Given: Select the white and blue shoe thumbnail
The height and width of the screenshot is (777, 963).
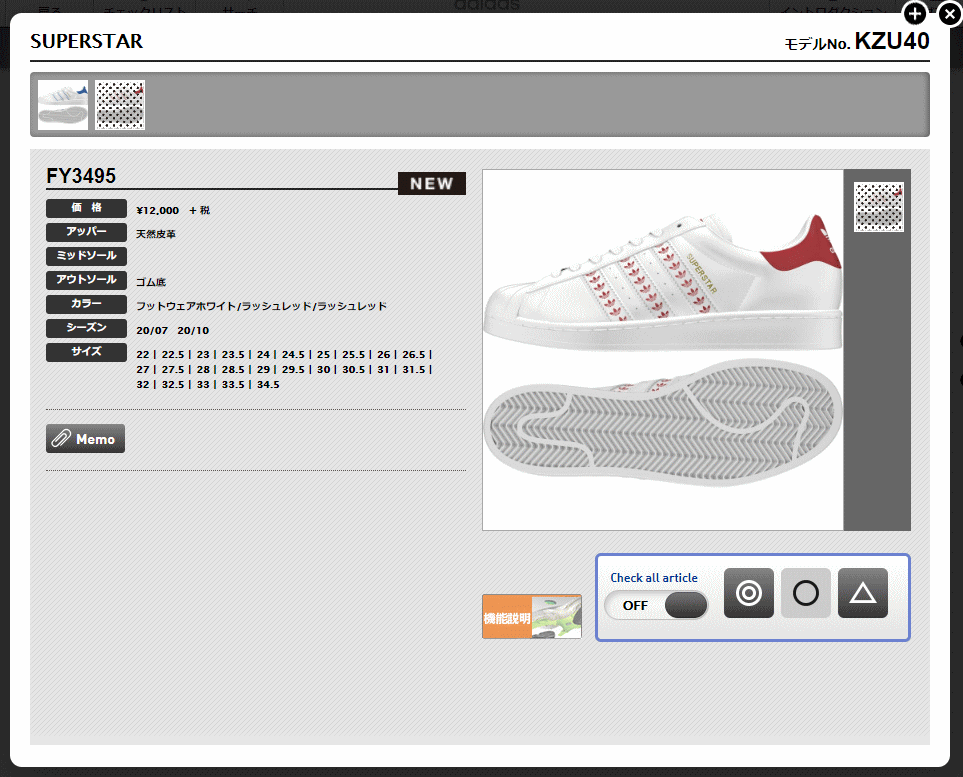Looking at the screenshot, I should tap(63, 105).
